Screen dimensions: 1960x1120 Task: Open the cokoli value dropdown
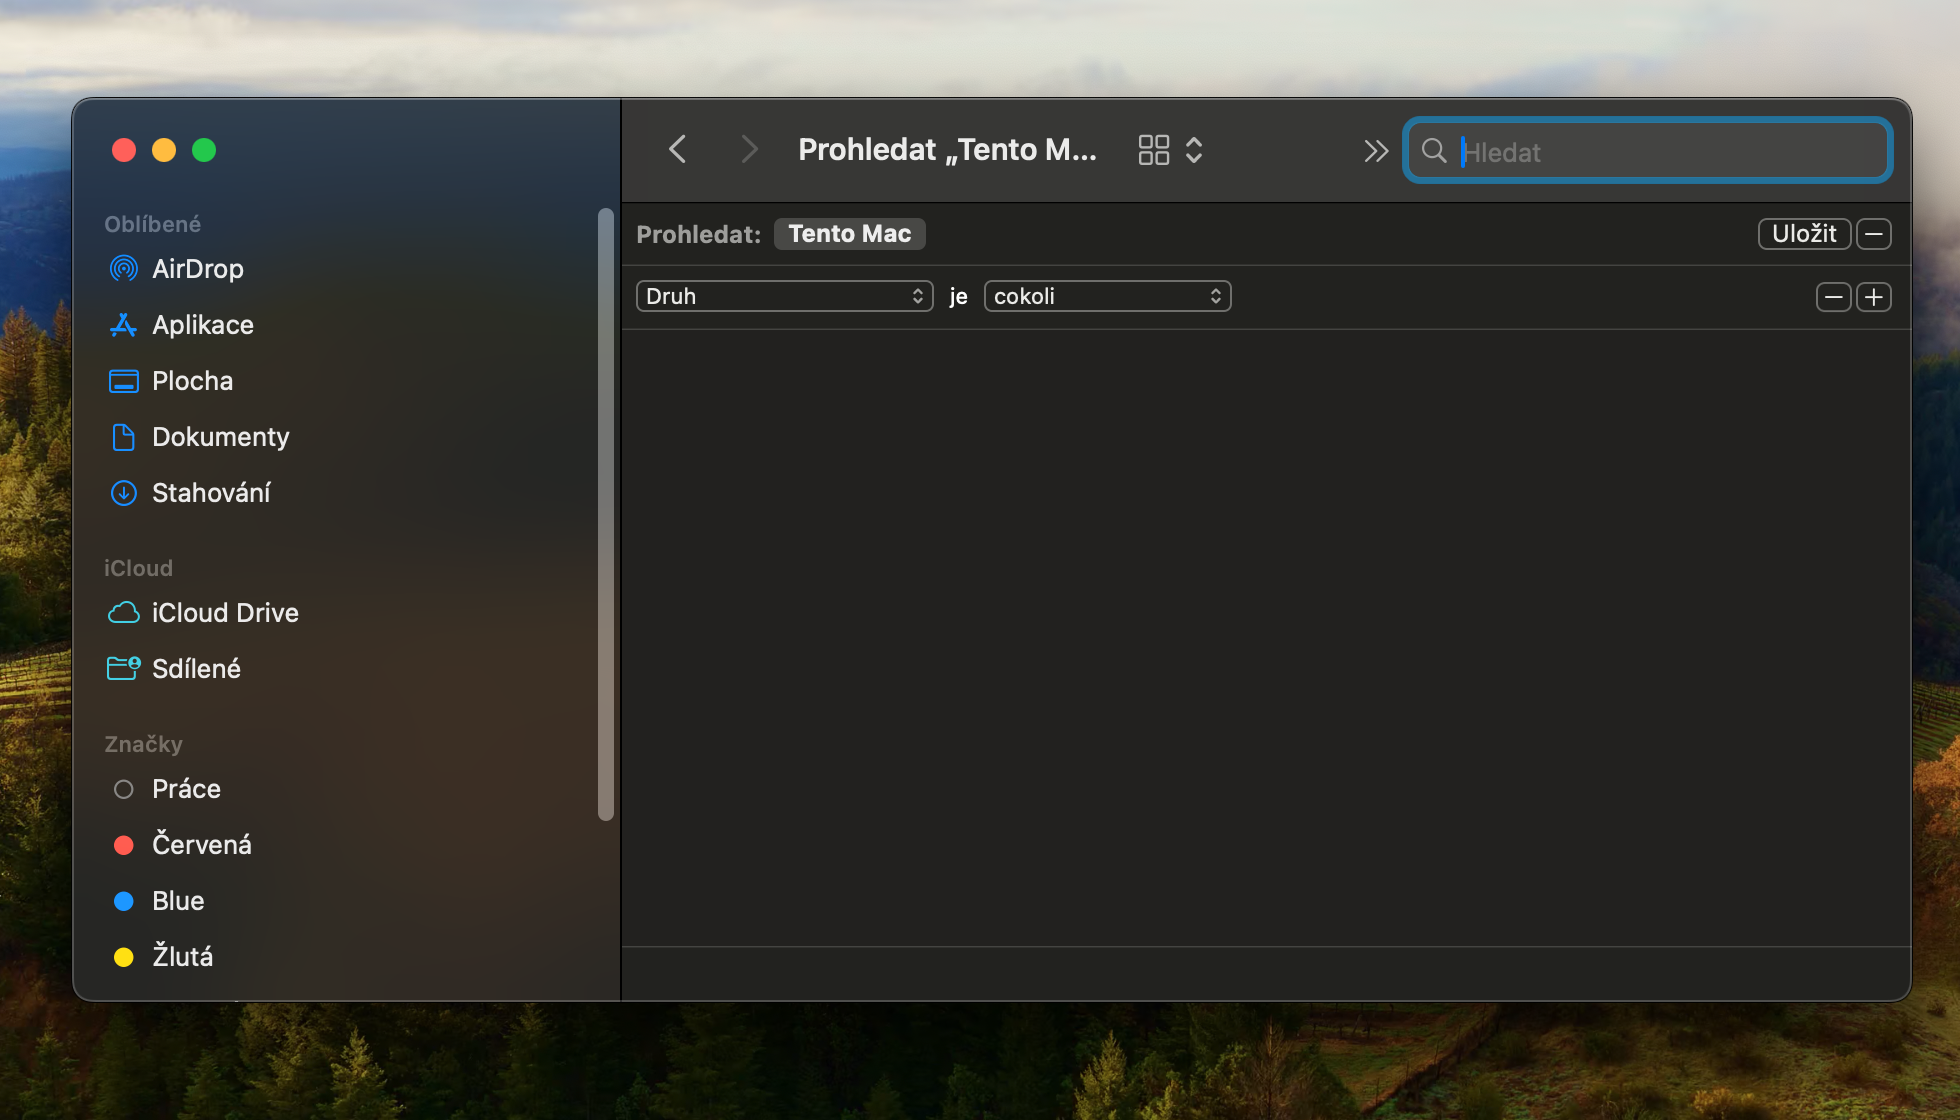[x=1107, y=297]
